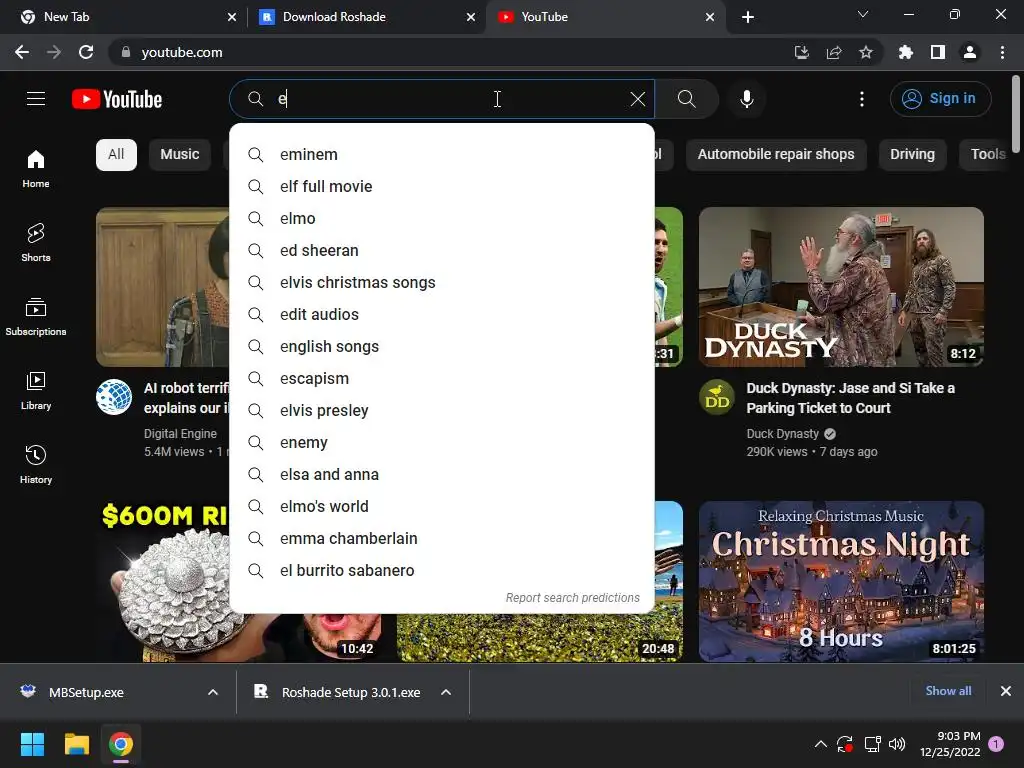Click the YouTube logo
Screen dimensions: 1024x768
(x=117, y=99)
